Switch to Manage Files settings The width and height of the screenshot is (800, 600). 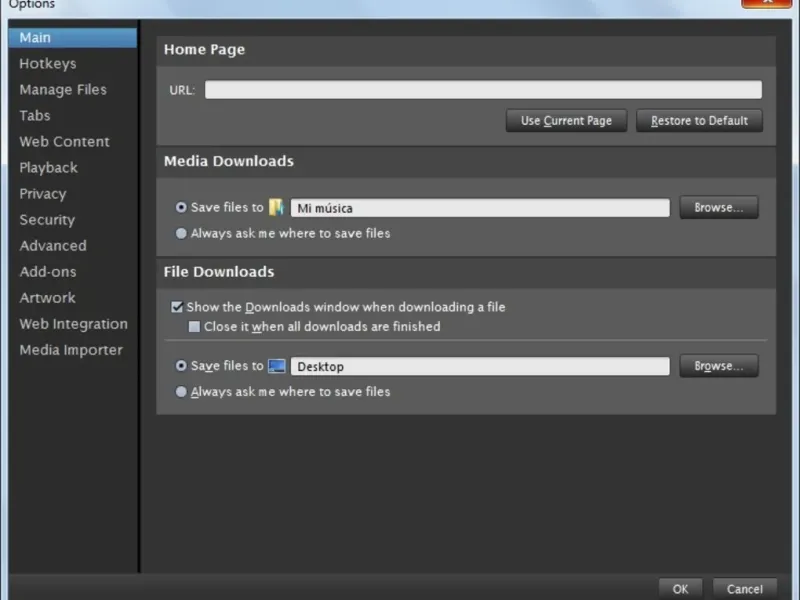click(63, 90)
